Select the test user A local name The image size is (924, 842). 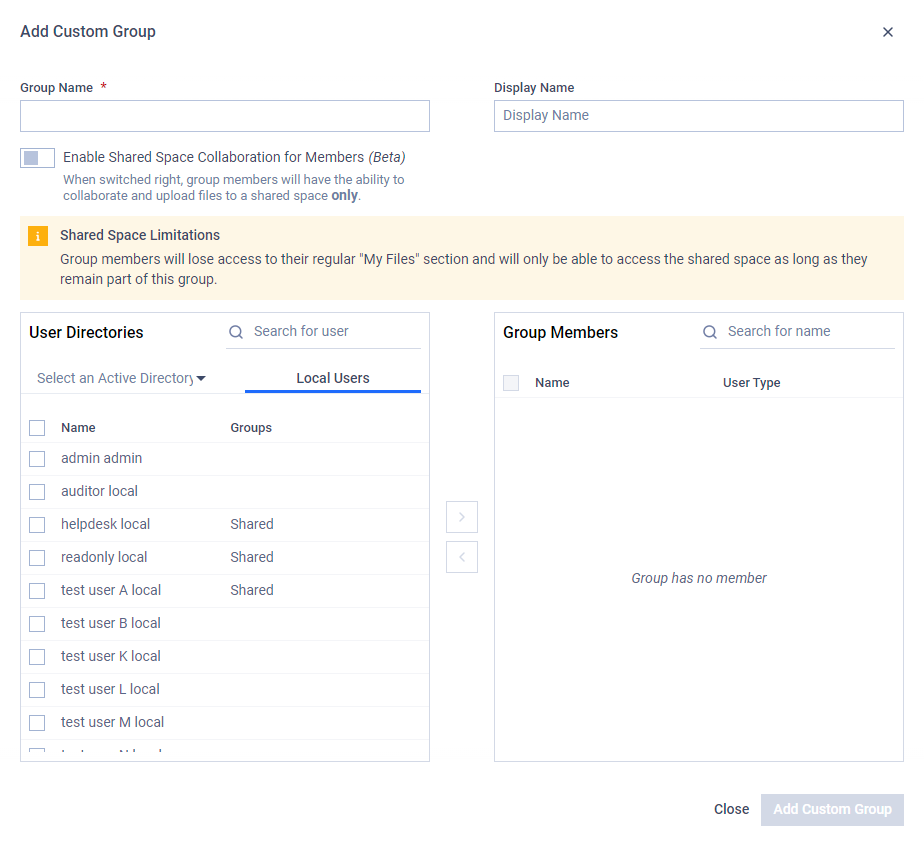111,590
